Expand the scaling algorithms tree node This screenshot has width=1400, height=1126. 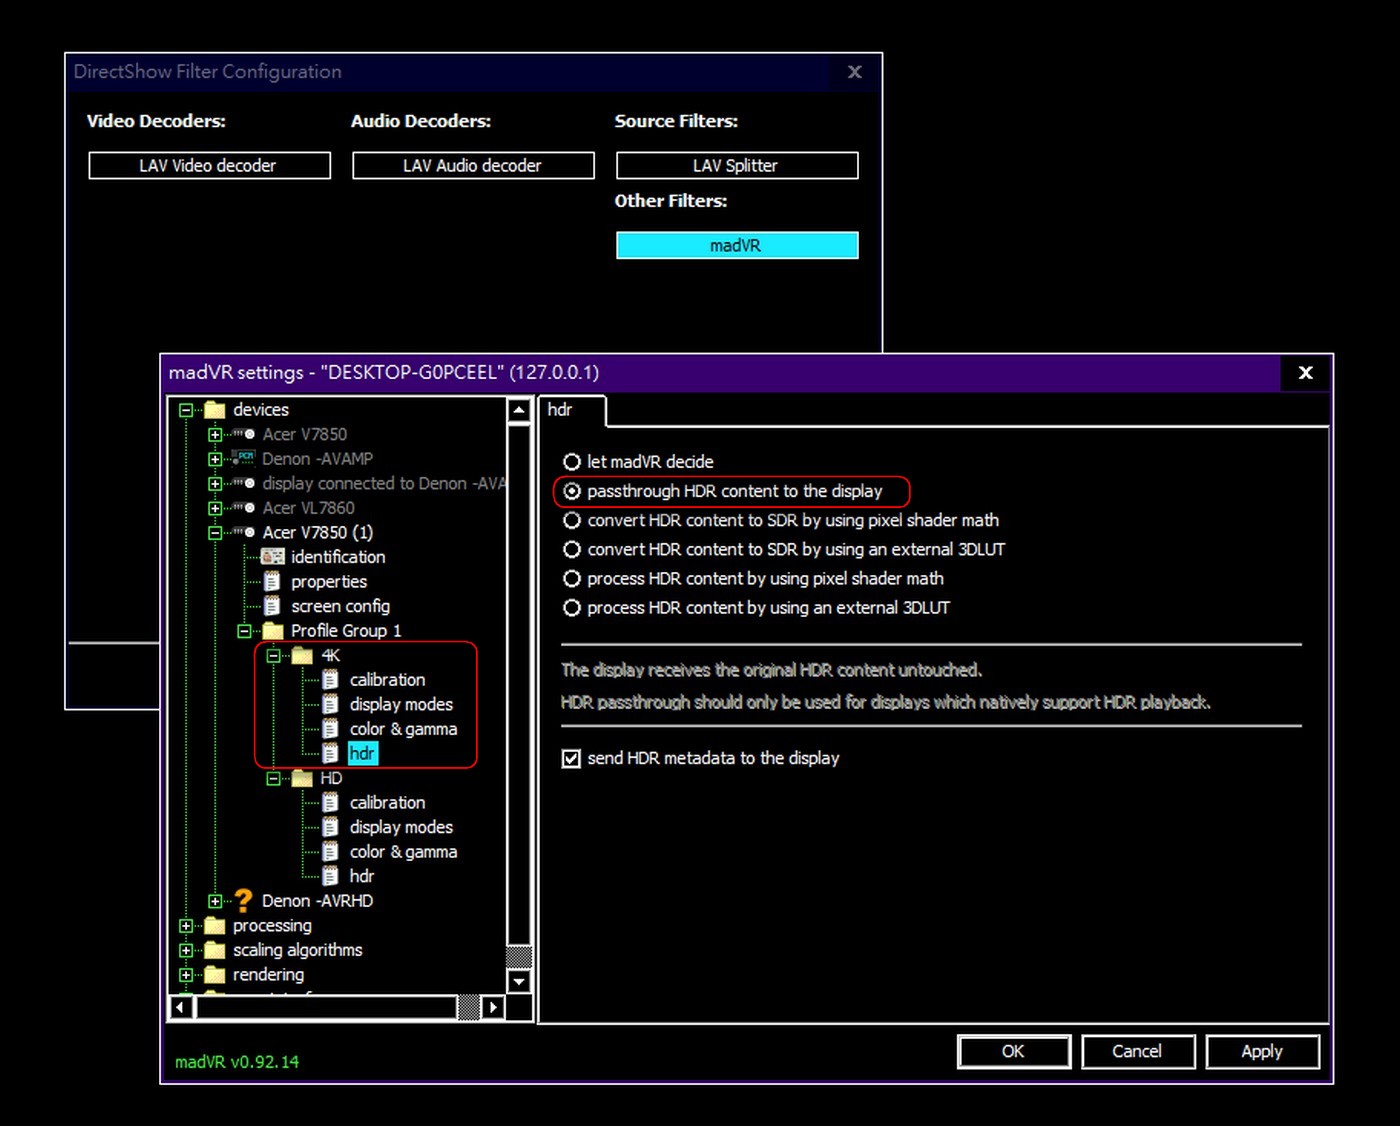point(186,950)
